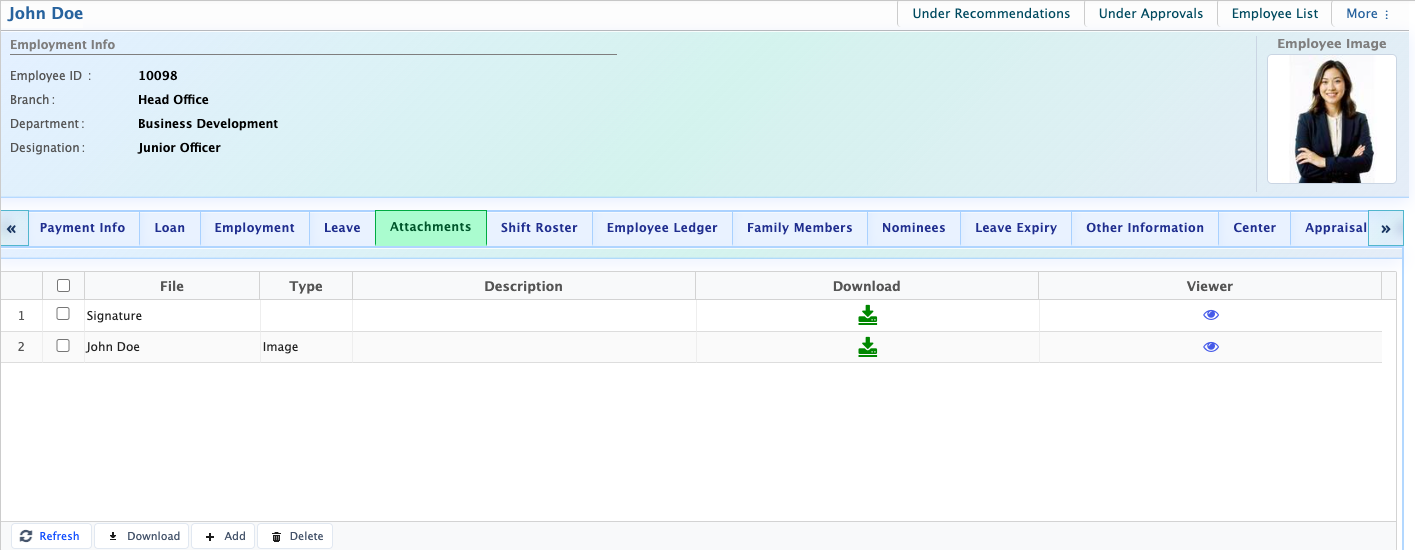Image resolution: width=1415 pixels, height=550 pixels.
Task: Check the John Doe row checkbox
Action: (x=63, y=345)
